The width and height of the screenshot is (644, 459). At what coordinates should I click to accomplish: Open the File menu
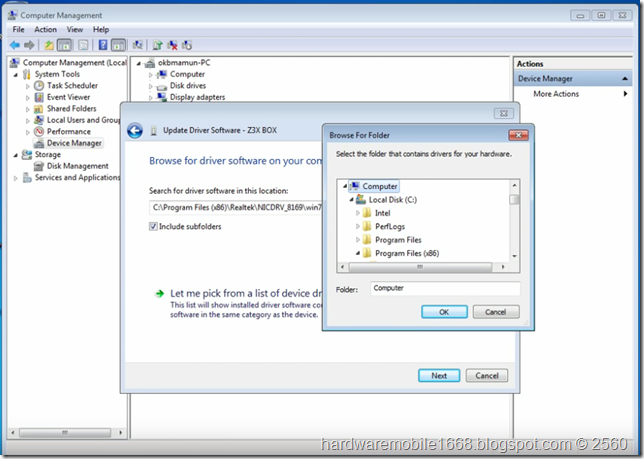[x=18, y=30]
